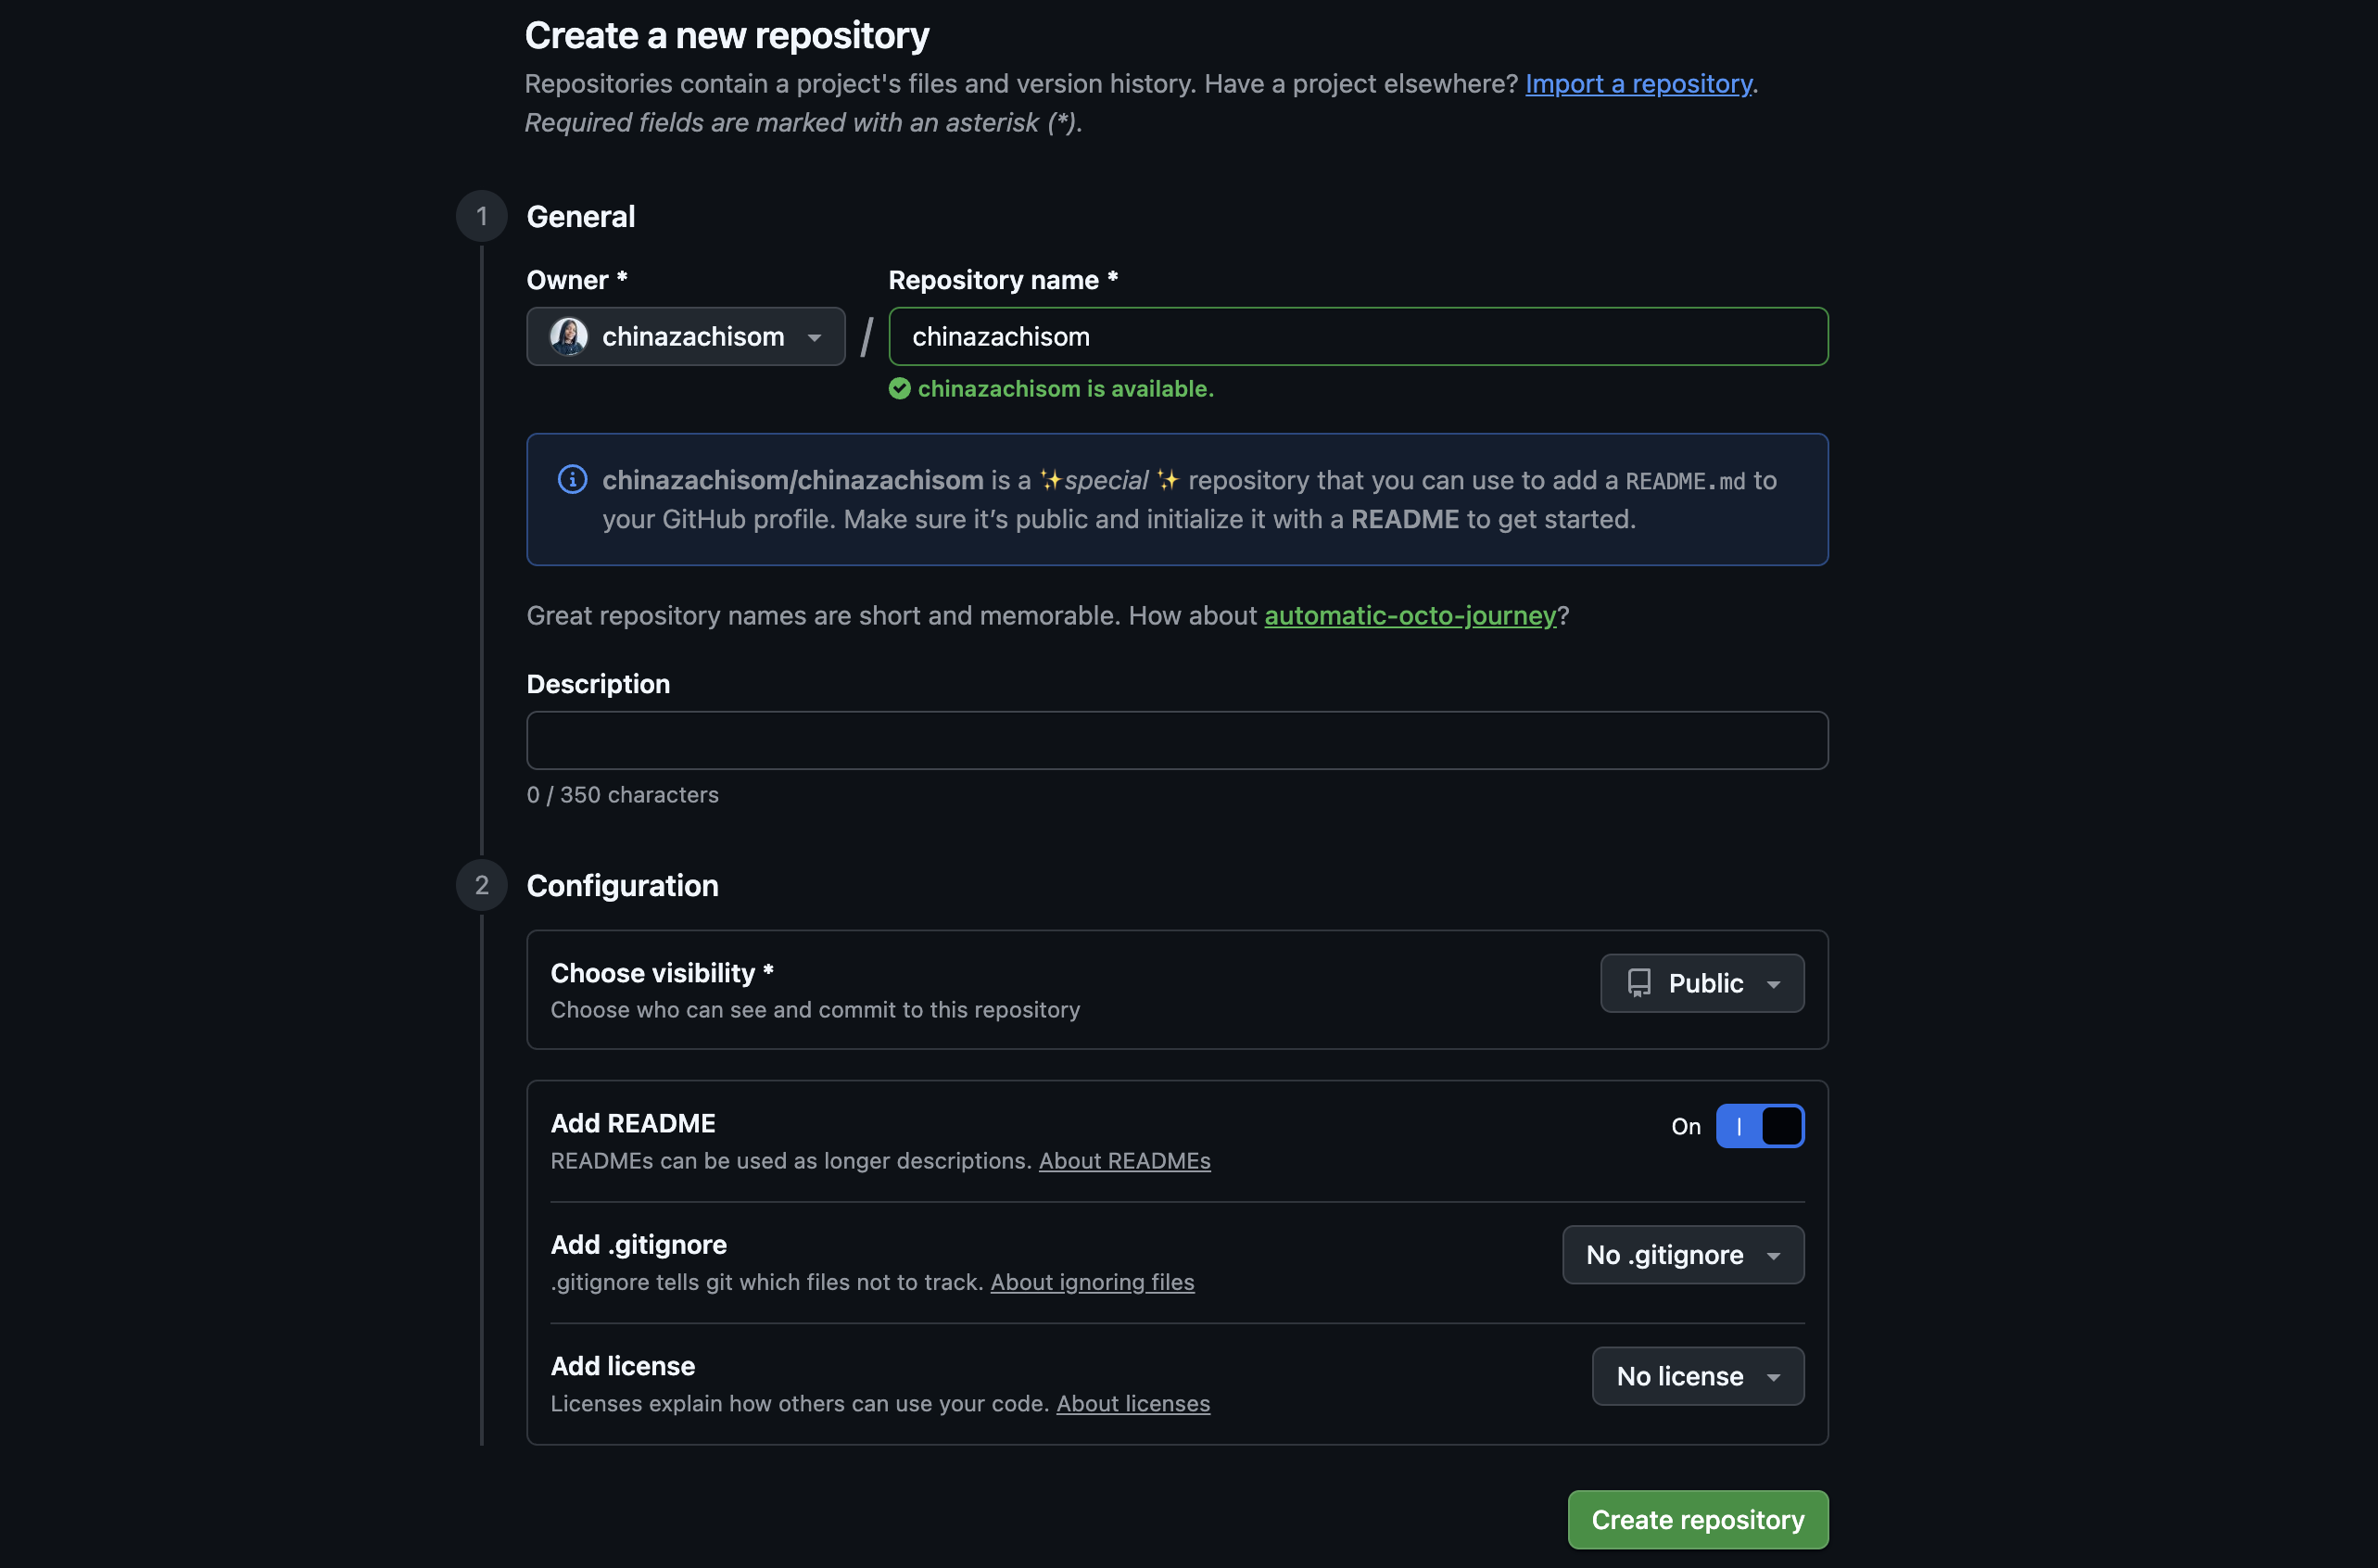Screen dimensions: 2378x1568
Task: Follow the Import a repository link
Action: tap(1638, 84)
